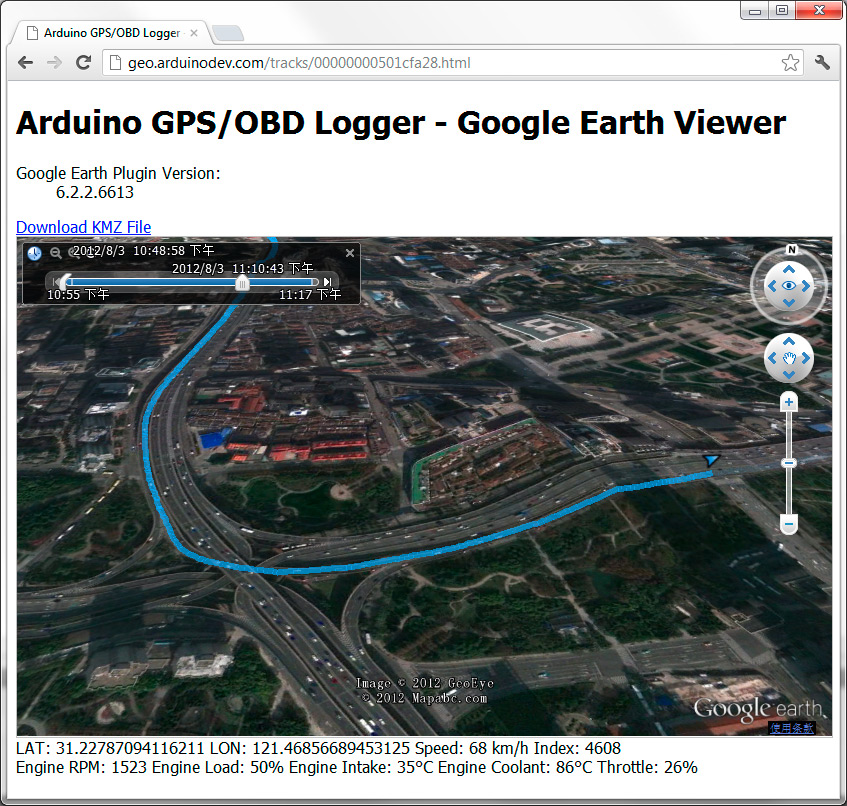The width and height of the screenshot is (847, 806).
Task: Click the LON 121.46856689453125 readout
Action: (310, 748)
